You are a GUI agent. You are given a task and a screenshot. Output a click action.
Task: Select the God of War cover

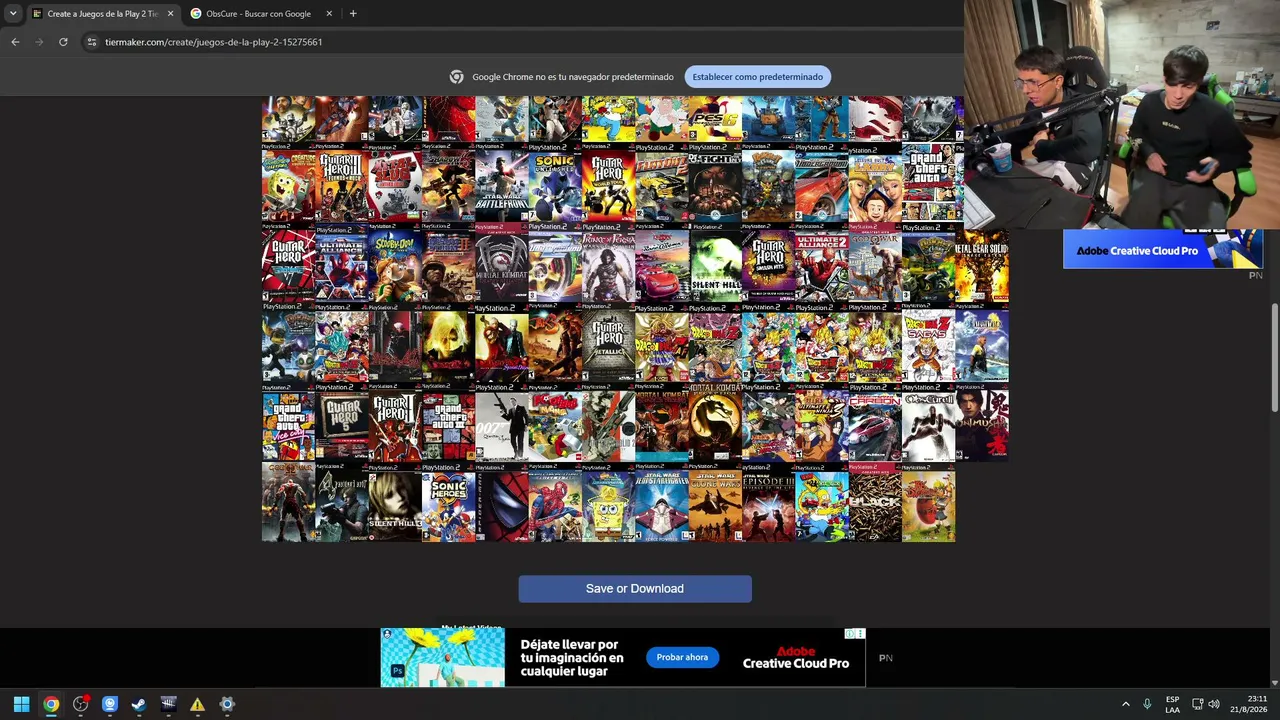pos(875,263)
